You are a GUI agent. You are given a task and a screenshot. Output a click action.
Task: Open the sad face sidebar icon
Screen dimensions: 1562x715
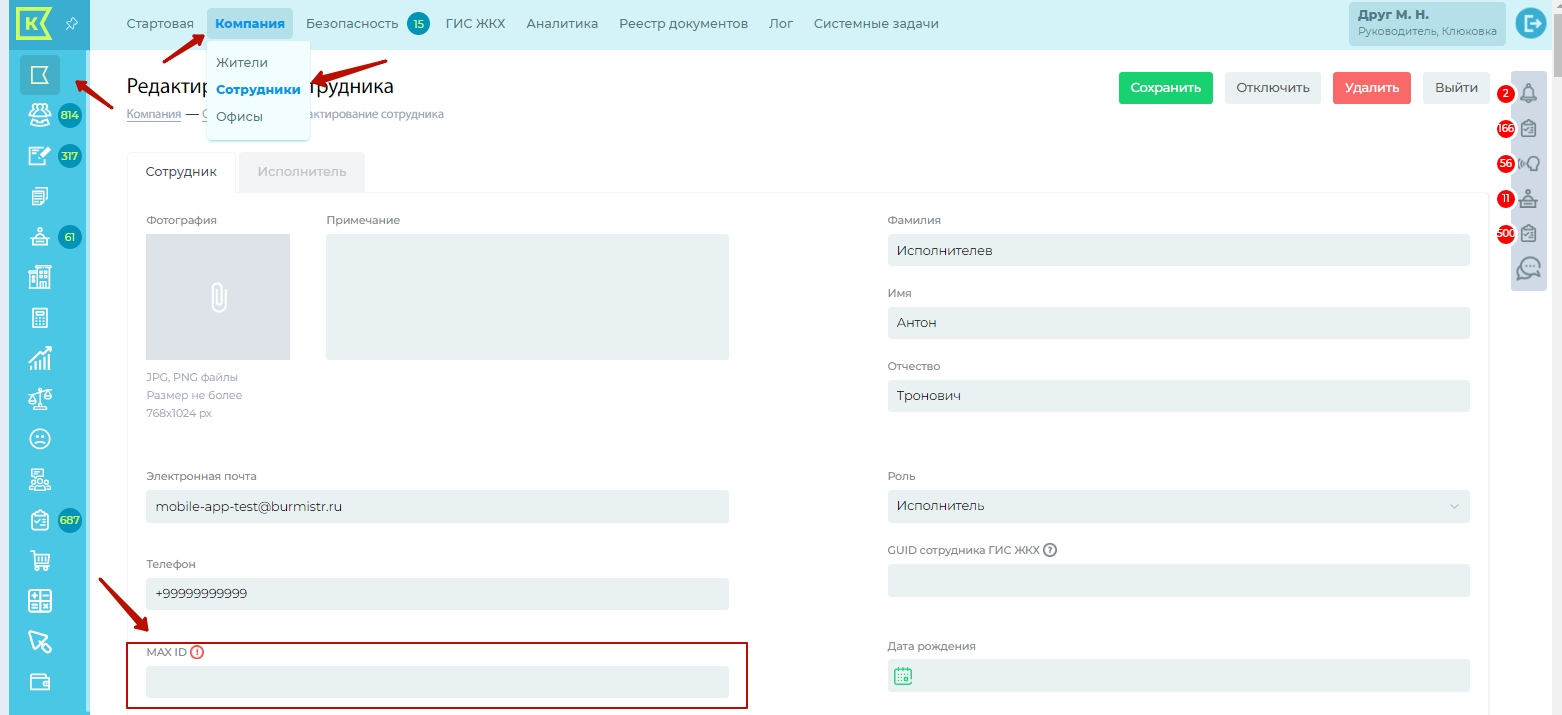pyautogui.click(x=40, y=439)
